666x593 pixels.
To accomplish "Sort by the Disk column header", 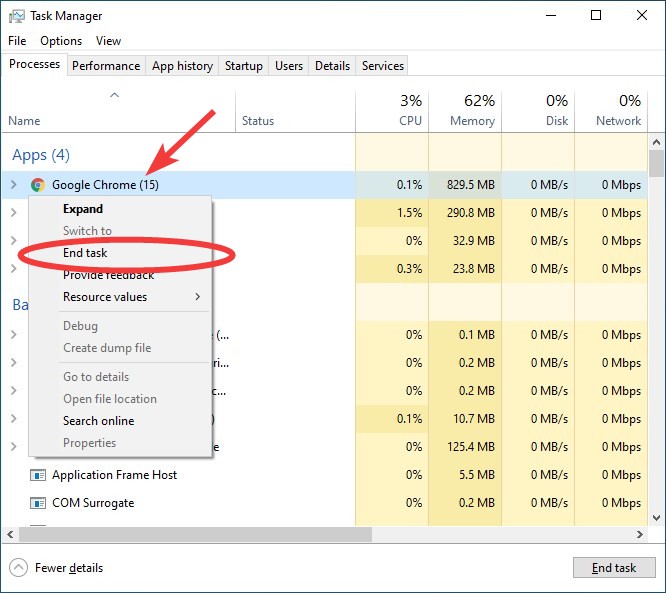I will (x=538, y=111).
